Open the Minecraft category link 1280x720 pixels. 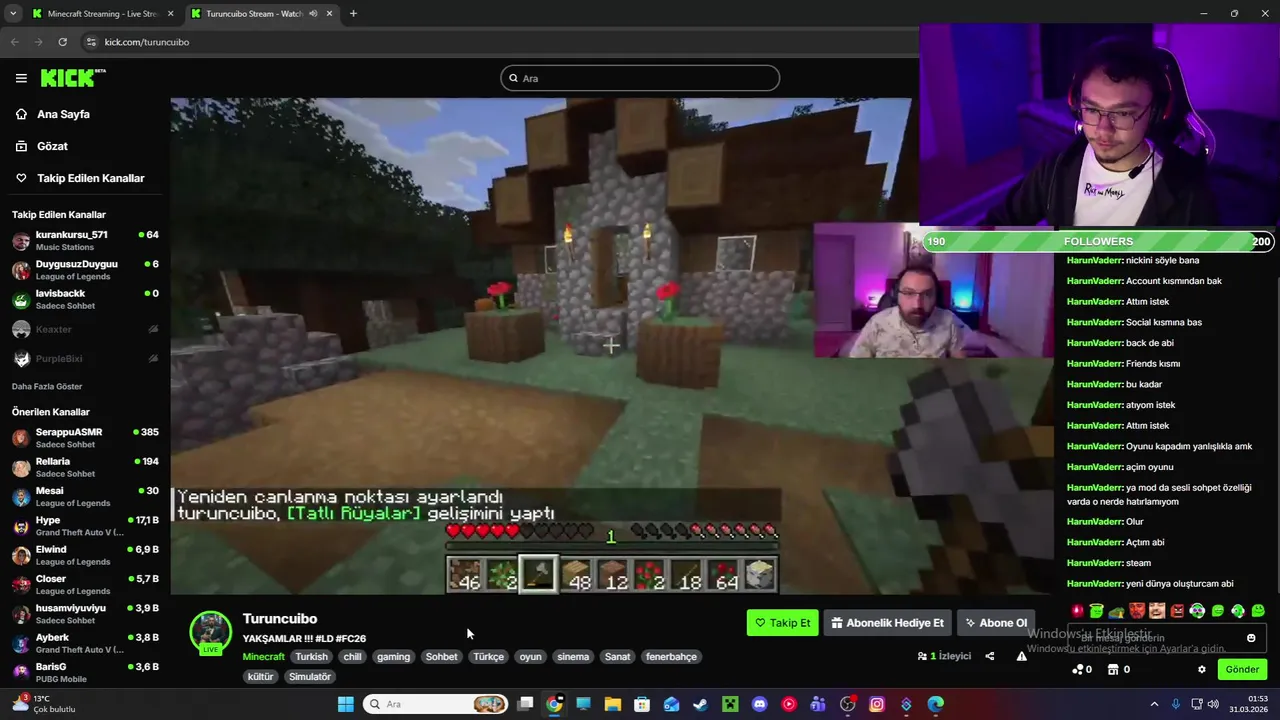(x=264, y=657)
